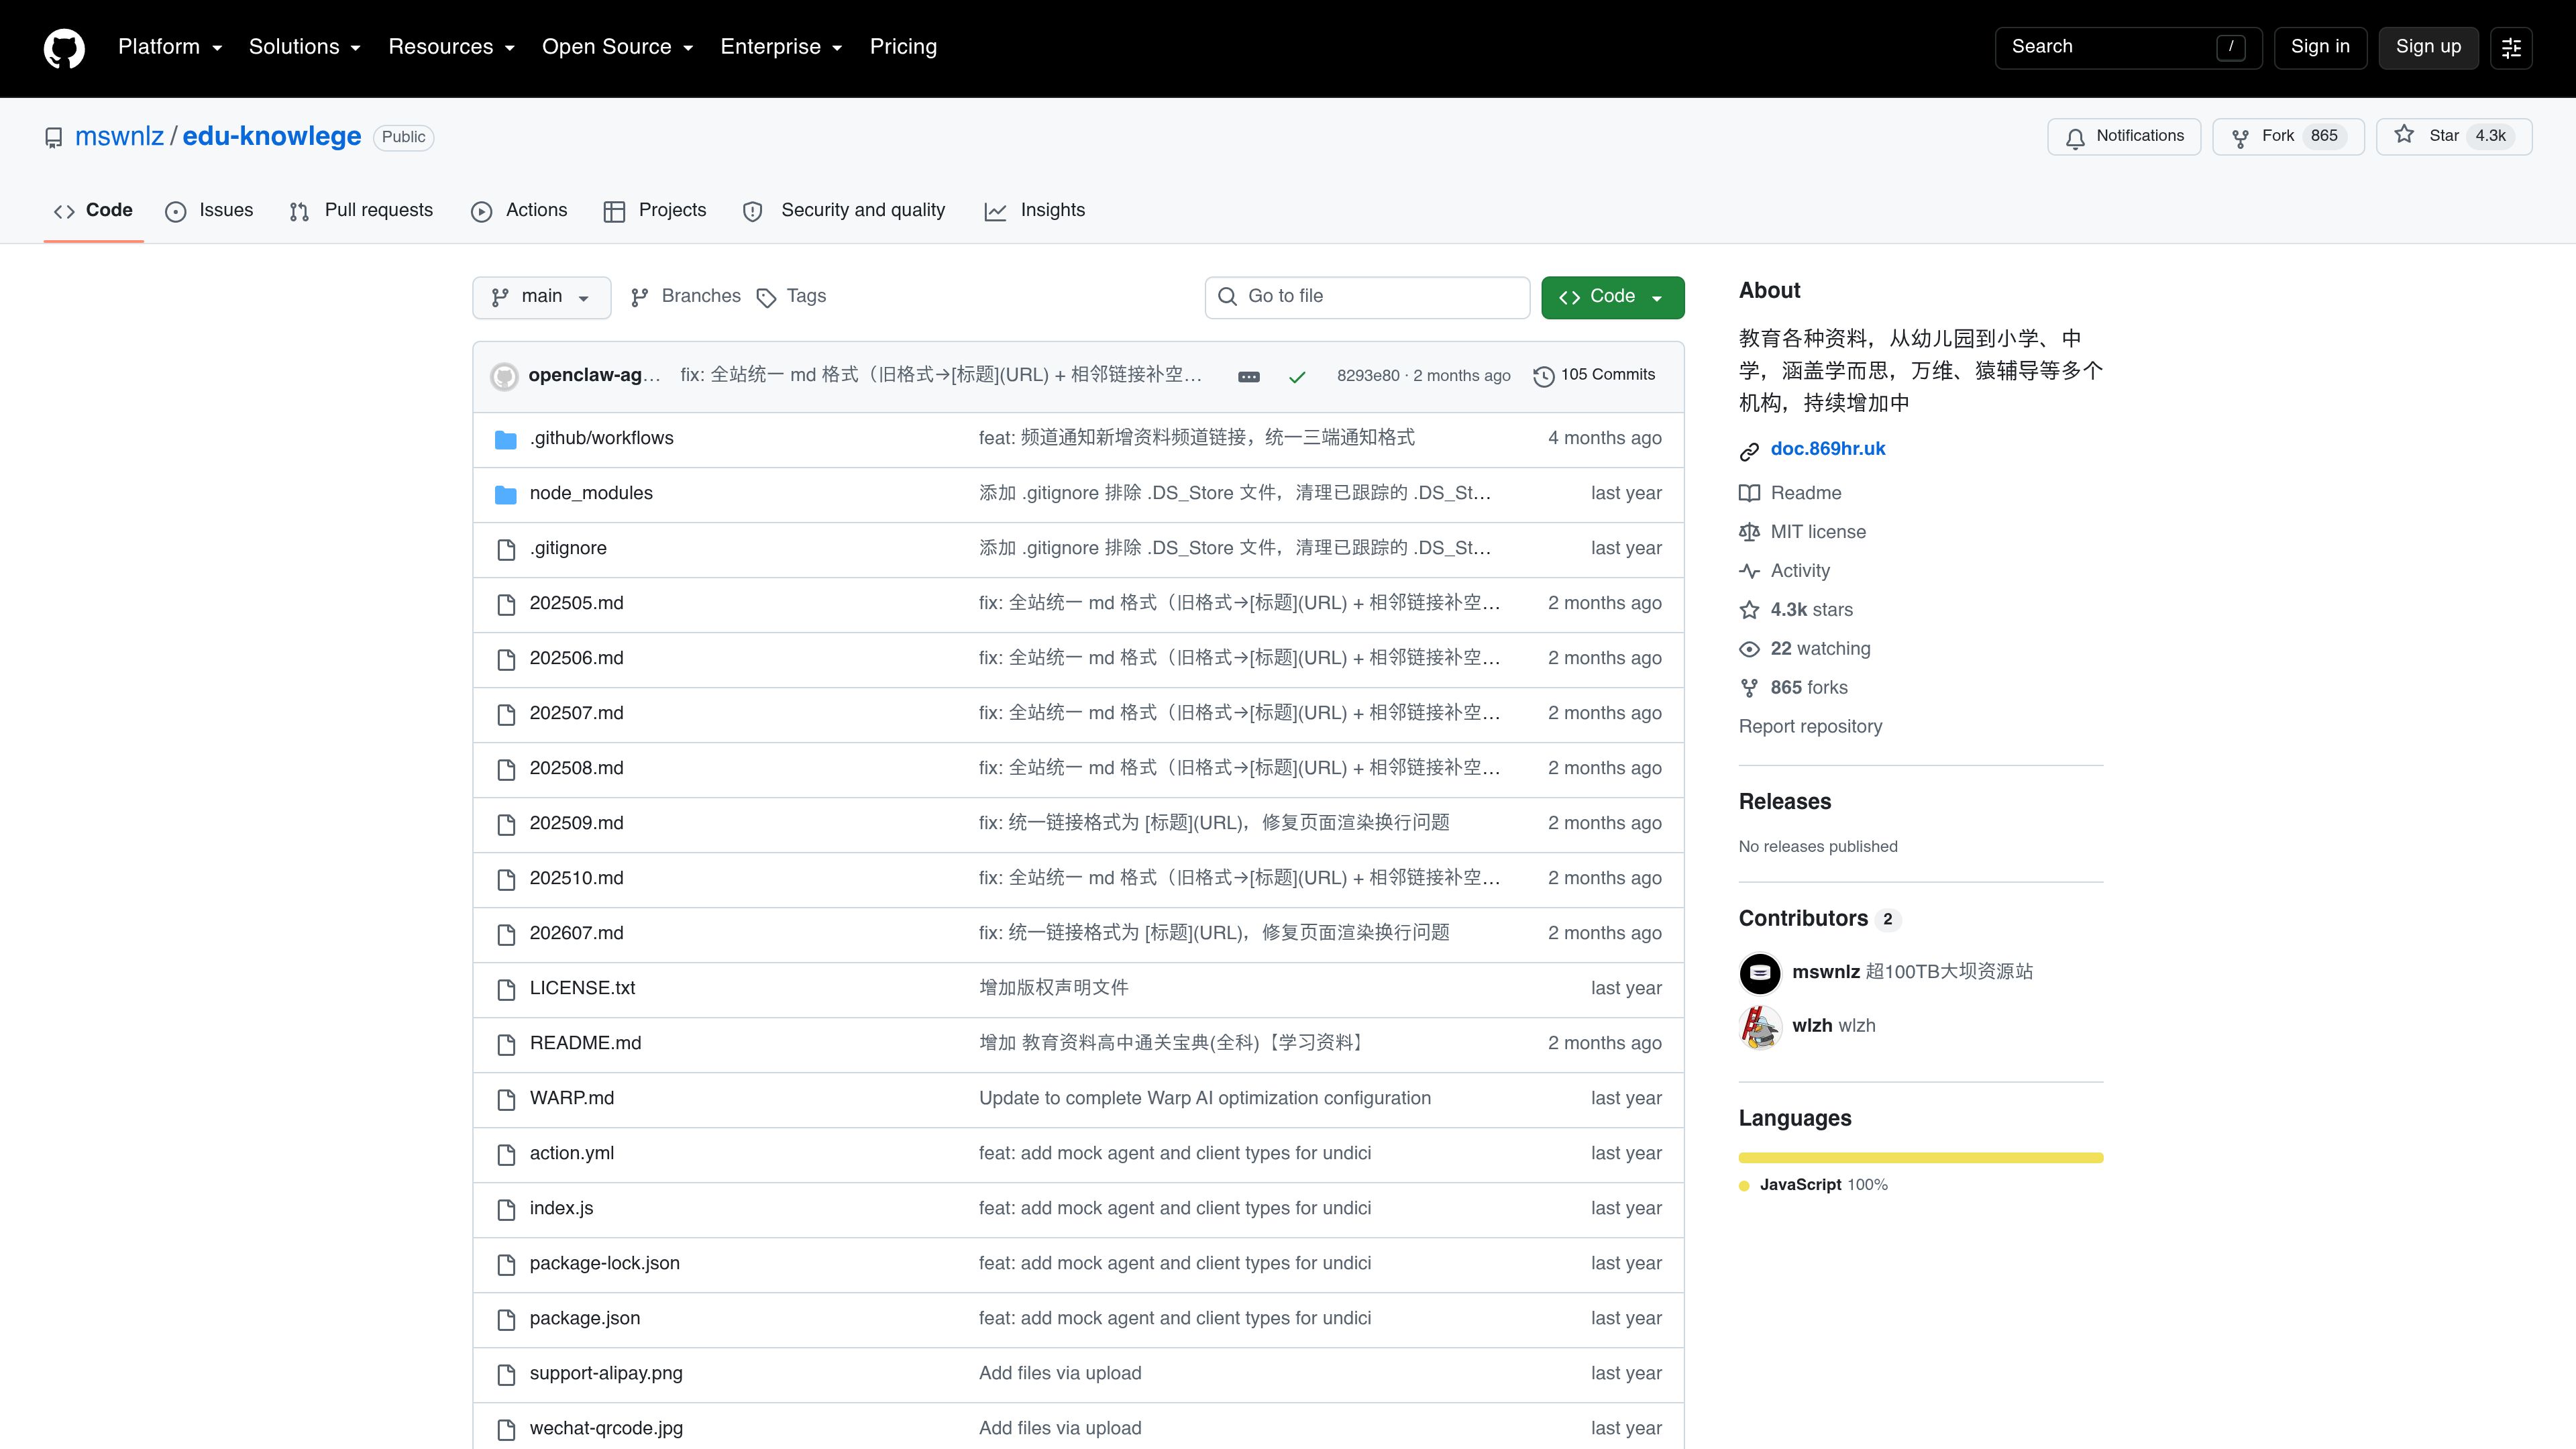
Task: Switch to the Actions tab
Action: click(519, 211)
